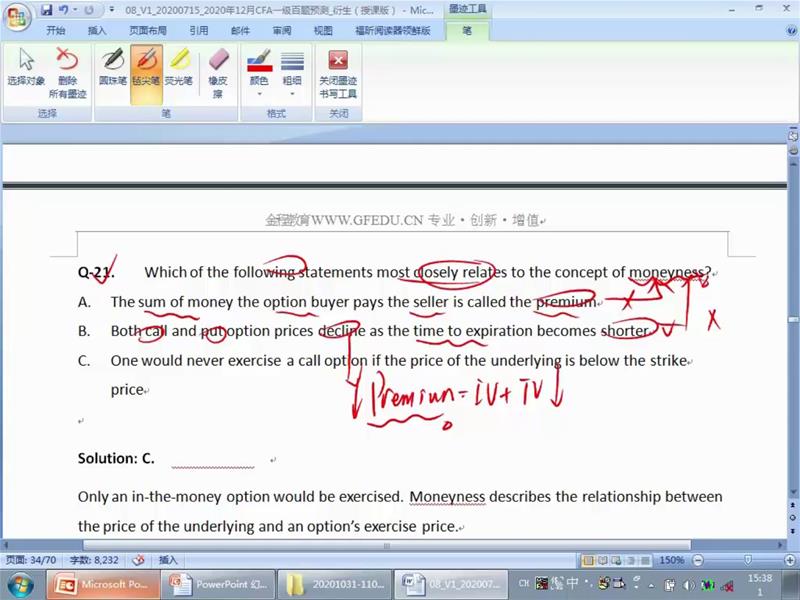Activate the 08_V1_202007... Word taskbar item
800x600 pixels.
pos(451,585)
